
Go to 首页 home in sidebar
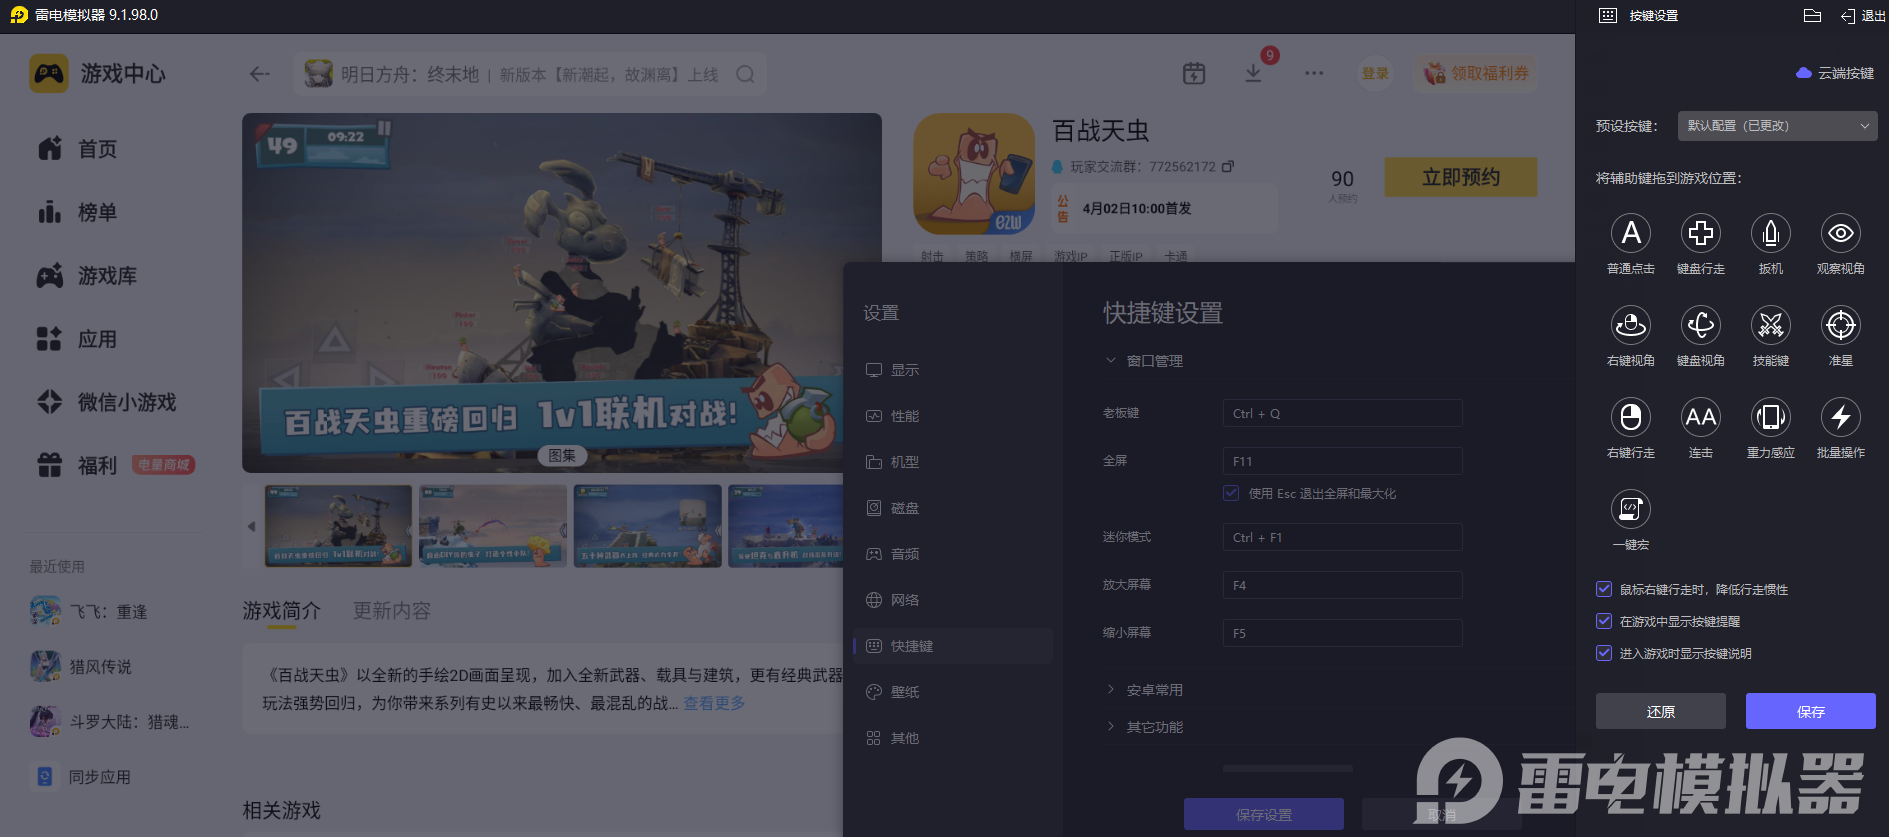coord(77,149)
